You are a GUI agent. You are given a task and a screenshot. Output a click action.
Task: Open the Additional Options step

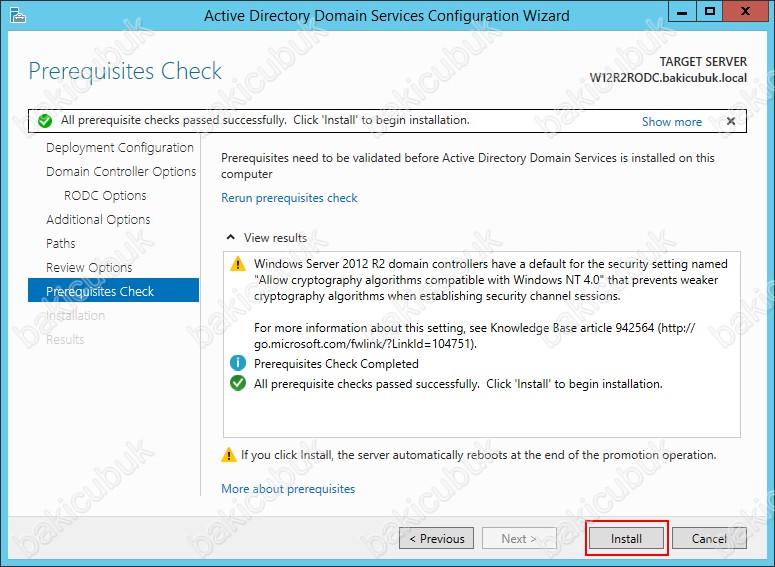point(98,219)
